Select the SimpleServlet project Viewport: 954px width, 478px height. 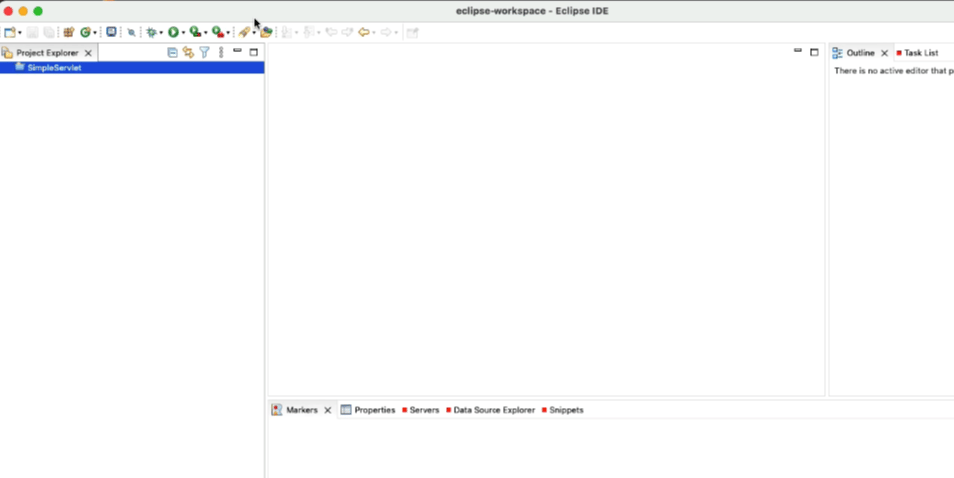132,68
